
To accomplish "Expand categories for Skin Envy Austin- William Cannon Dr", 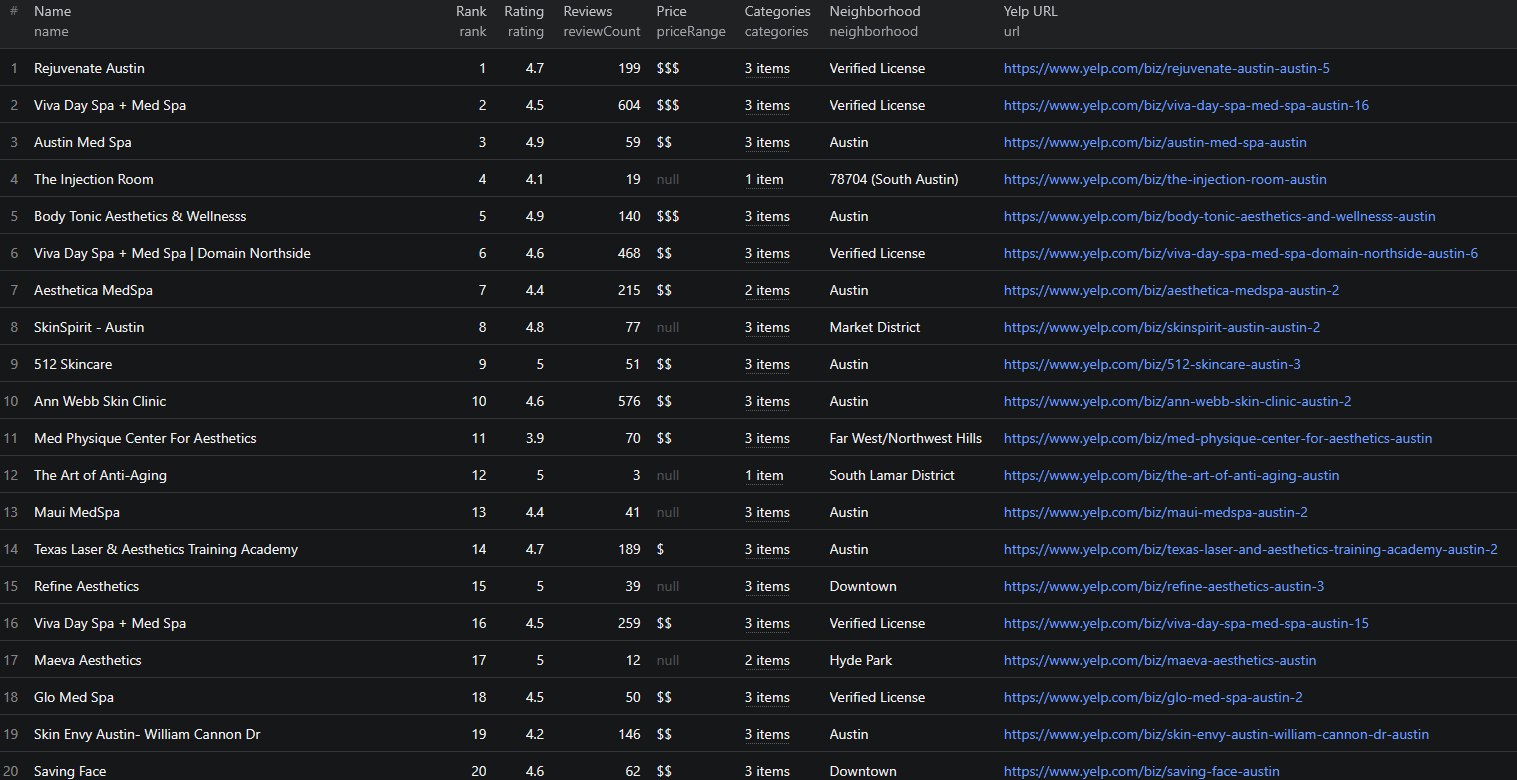I will 767,734.
